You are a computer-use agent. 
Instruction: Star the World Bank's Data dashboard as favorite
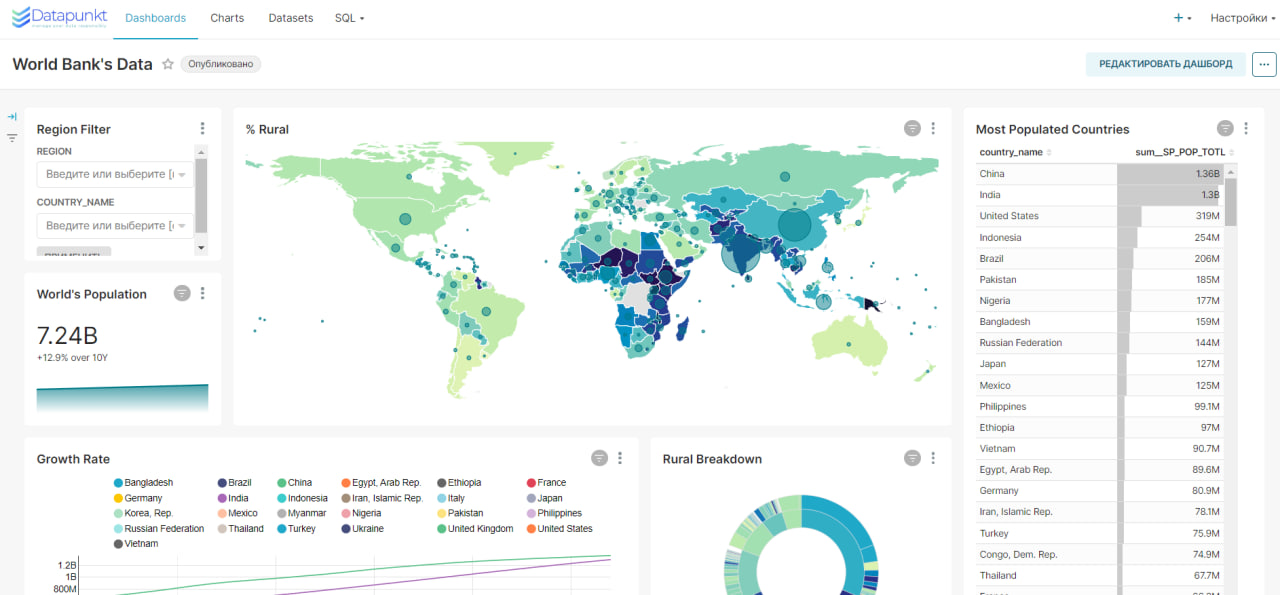(168, 64)
